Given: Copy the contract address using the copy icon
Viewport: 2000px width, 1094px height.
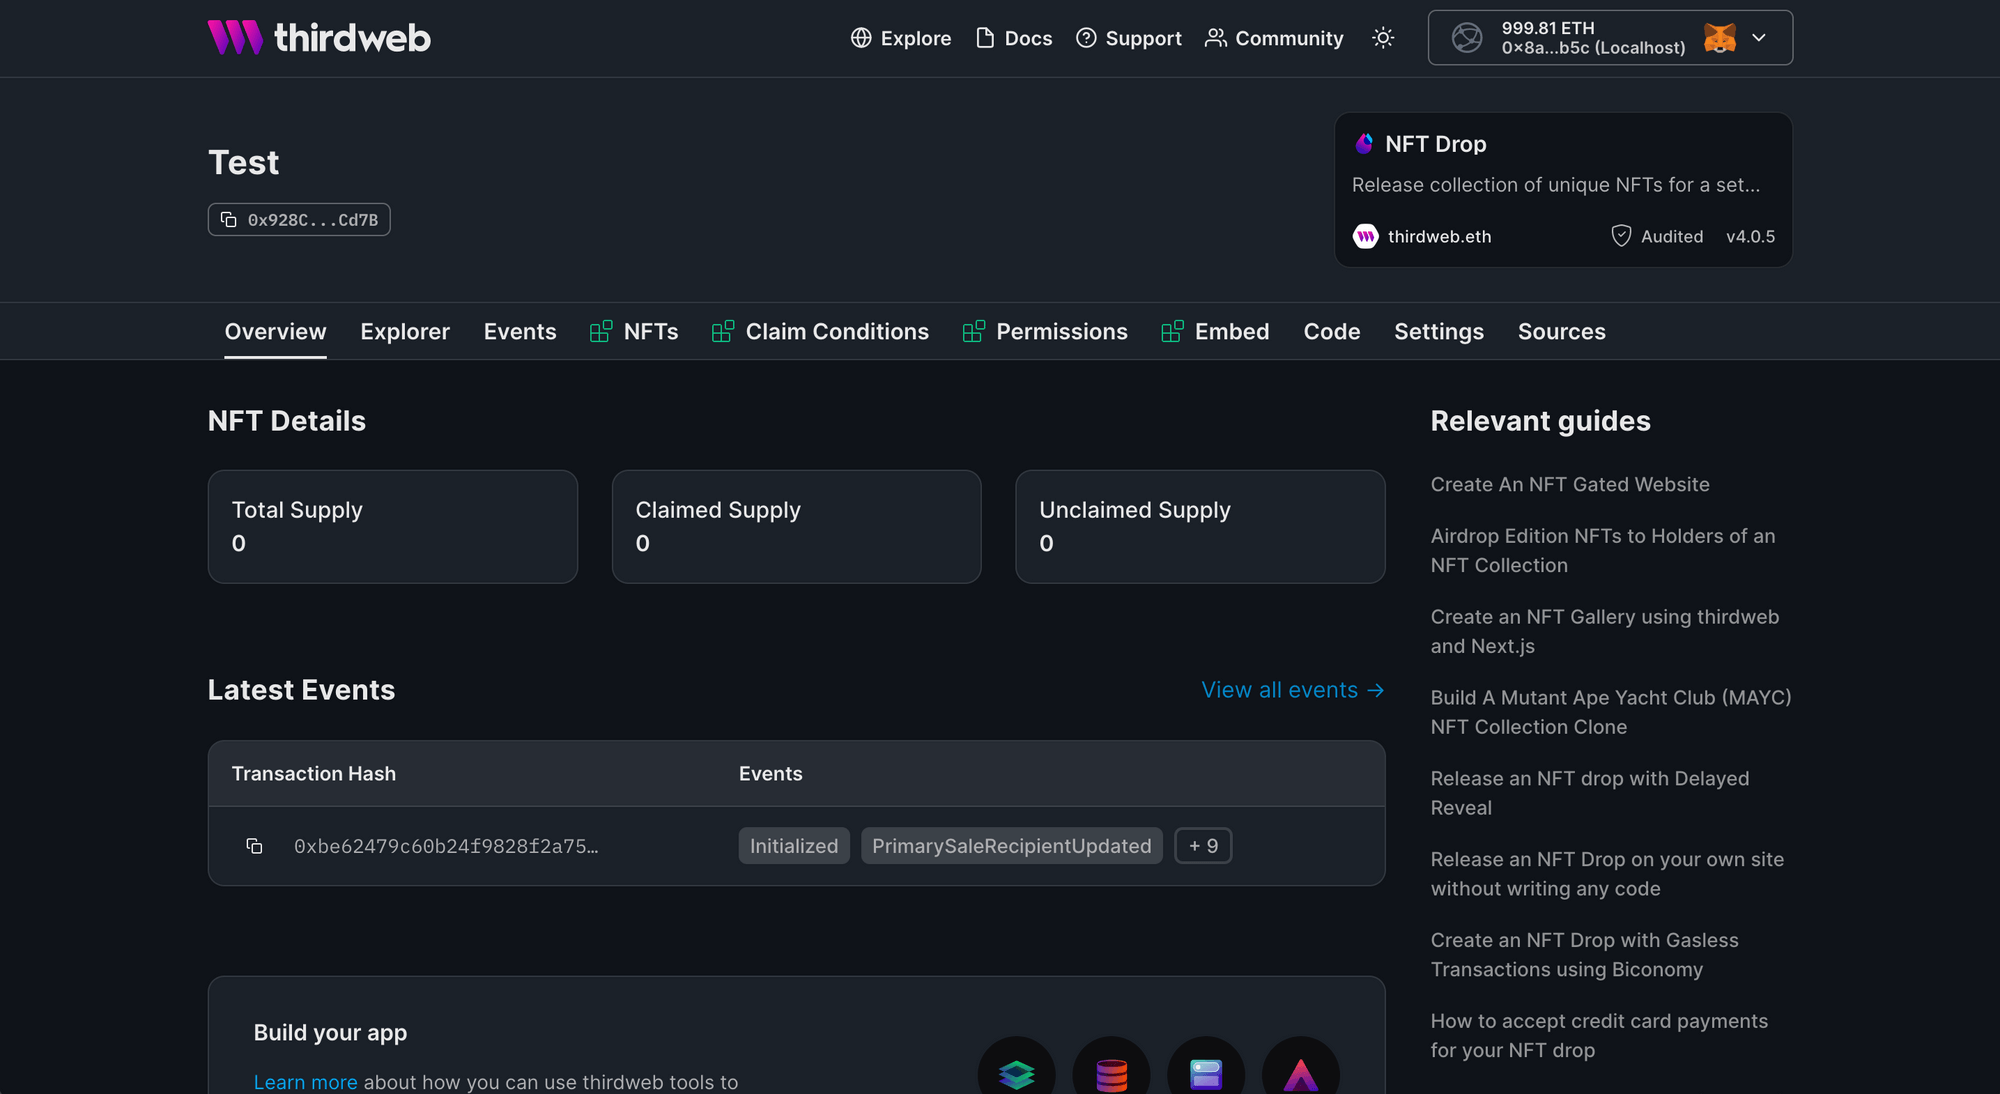Looking at the screenshot, I should (x=229, y=219).
